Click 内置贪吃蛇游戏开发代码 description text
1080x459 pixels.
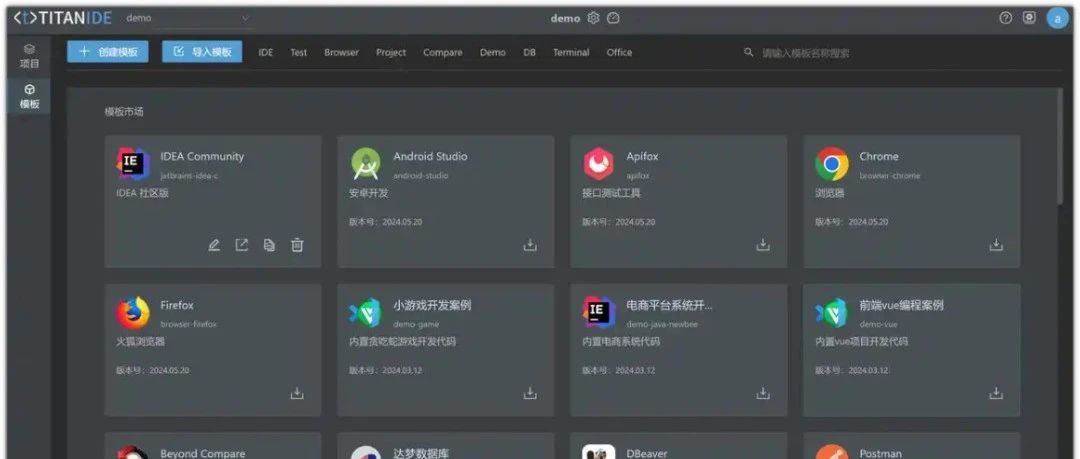click(x=402, y=342)
